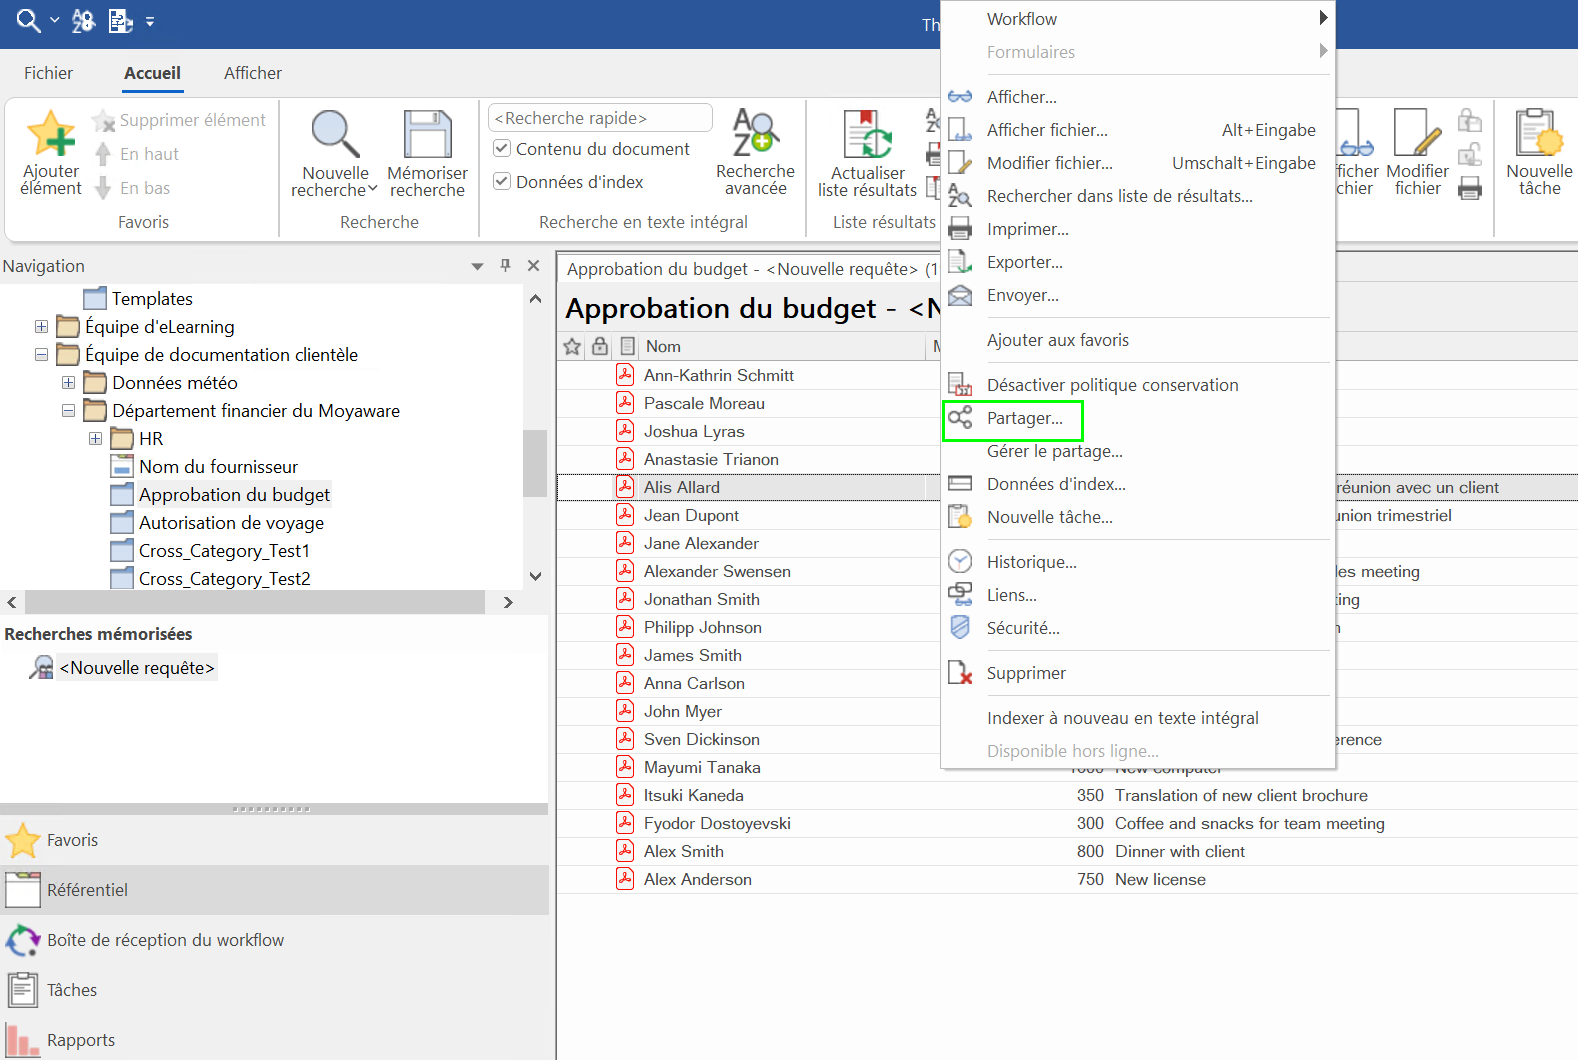This screenshot has height=1060, width=1578.
Task: Select Historique... in context menu
Action: click(1032, 562)
